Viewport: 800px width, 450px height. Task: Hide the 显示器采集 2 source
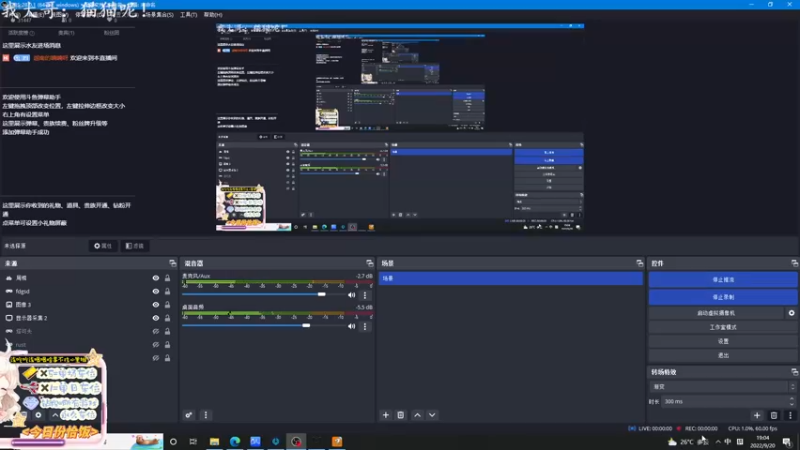tap(156, 318)
